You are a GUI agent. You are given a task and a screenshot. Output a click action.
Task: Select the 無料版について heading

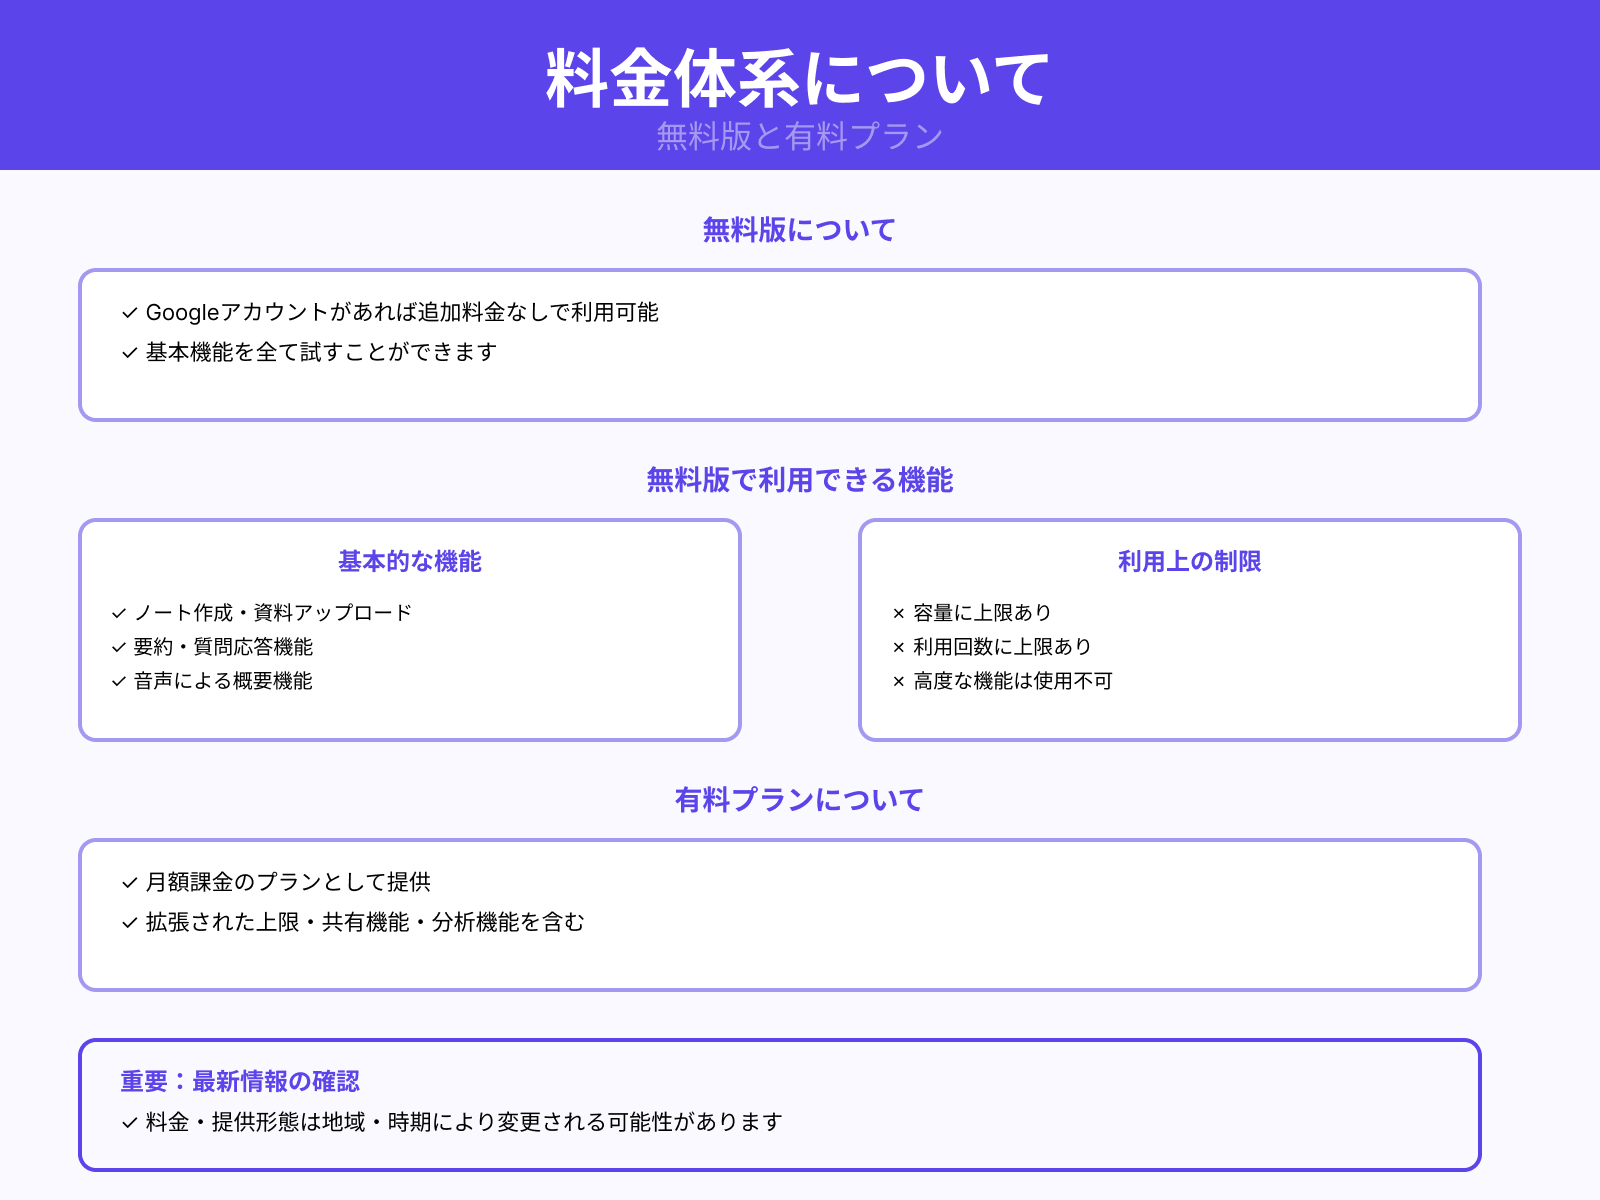pyautogui.click(x=799, y=229)
